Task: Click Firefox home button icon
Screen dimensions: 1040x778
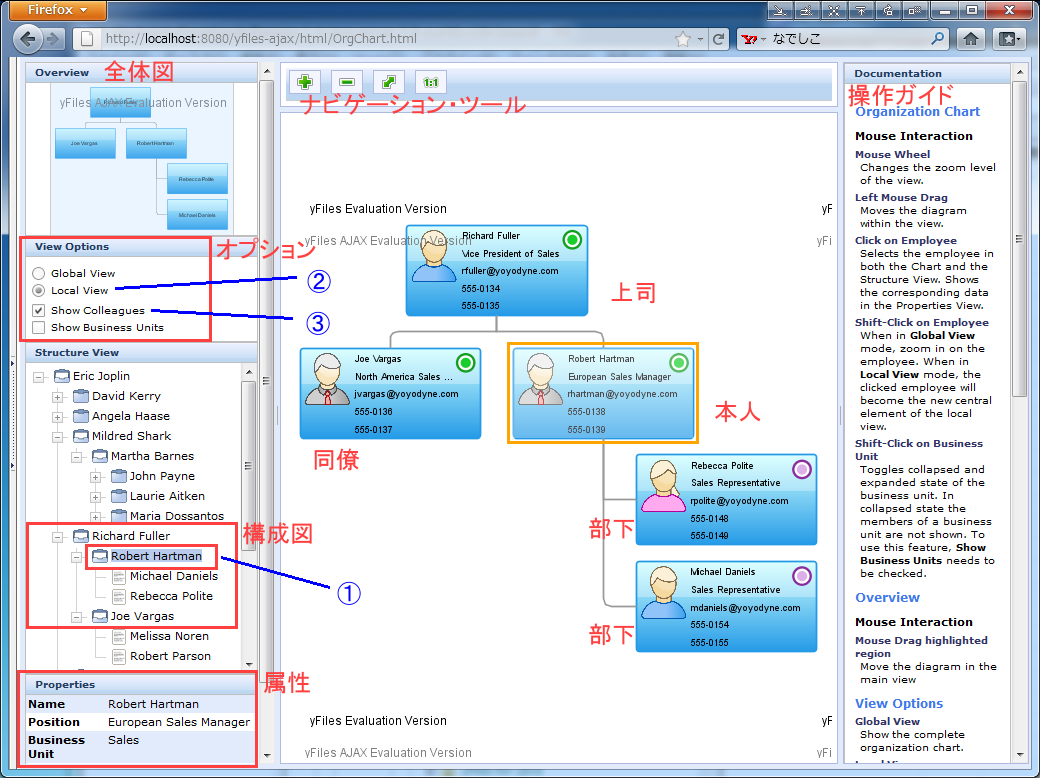Action: (x=969, y=39)
